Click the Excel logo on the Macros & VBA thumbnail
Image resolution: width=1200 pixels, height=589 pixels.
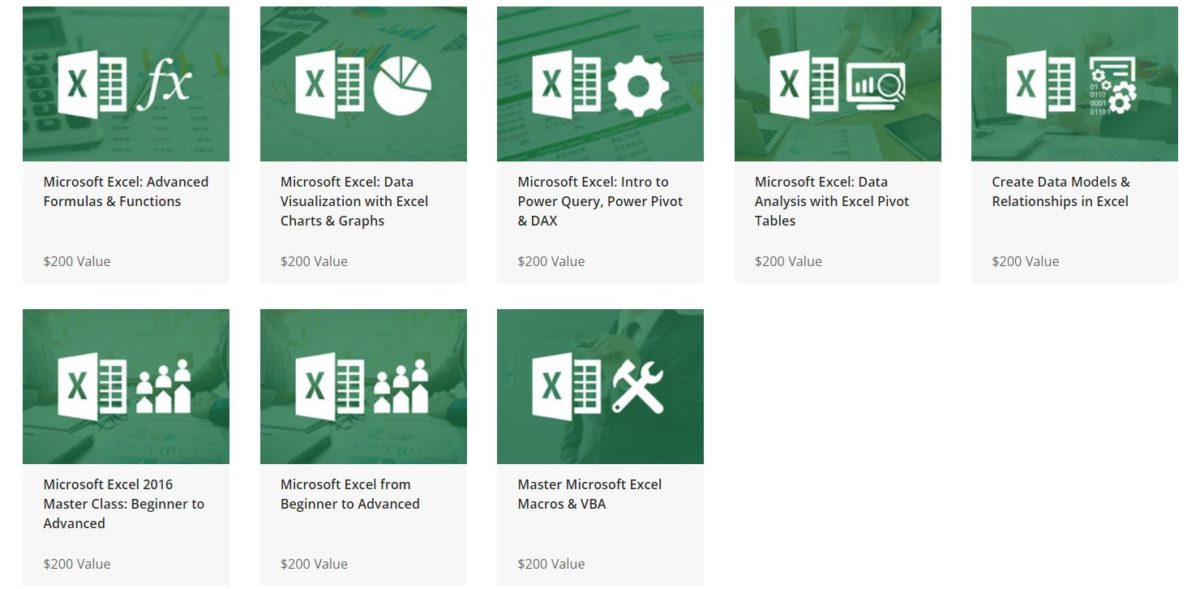[566, 386]
